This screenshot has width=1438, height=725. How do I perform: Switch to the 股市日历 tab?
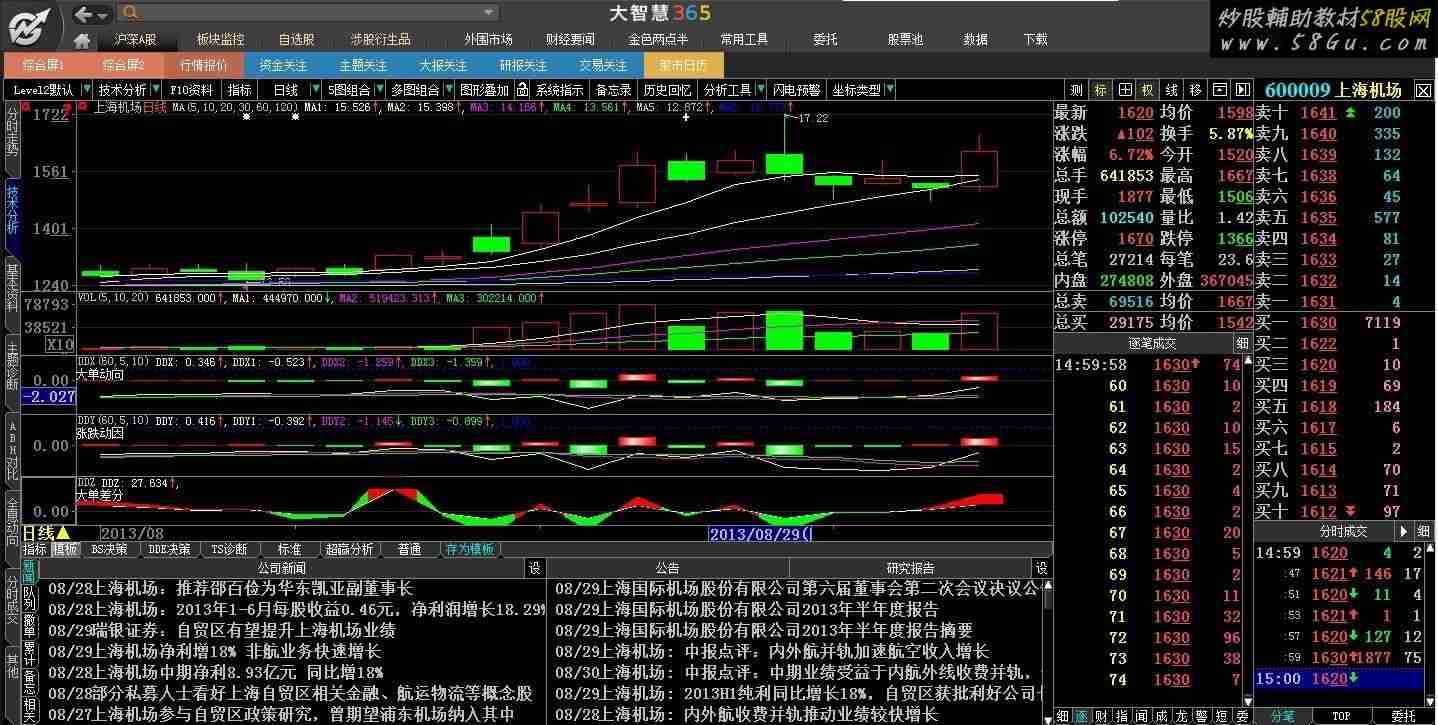(683, 65)
